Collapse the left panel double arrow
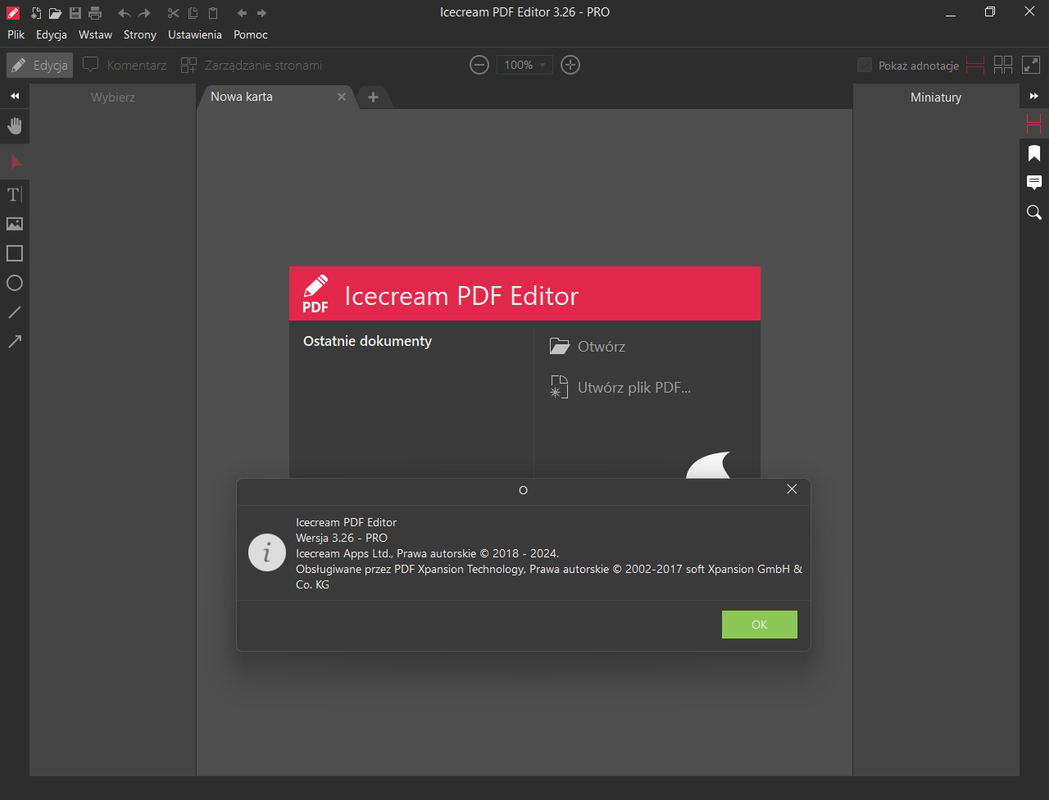 pos(15,96)
